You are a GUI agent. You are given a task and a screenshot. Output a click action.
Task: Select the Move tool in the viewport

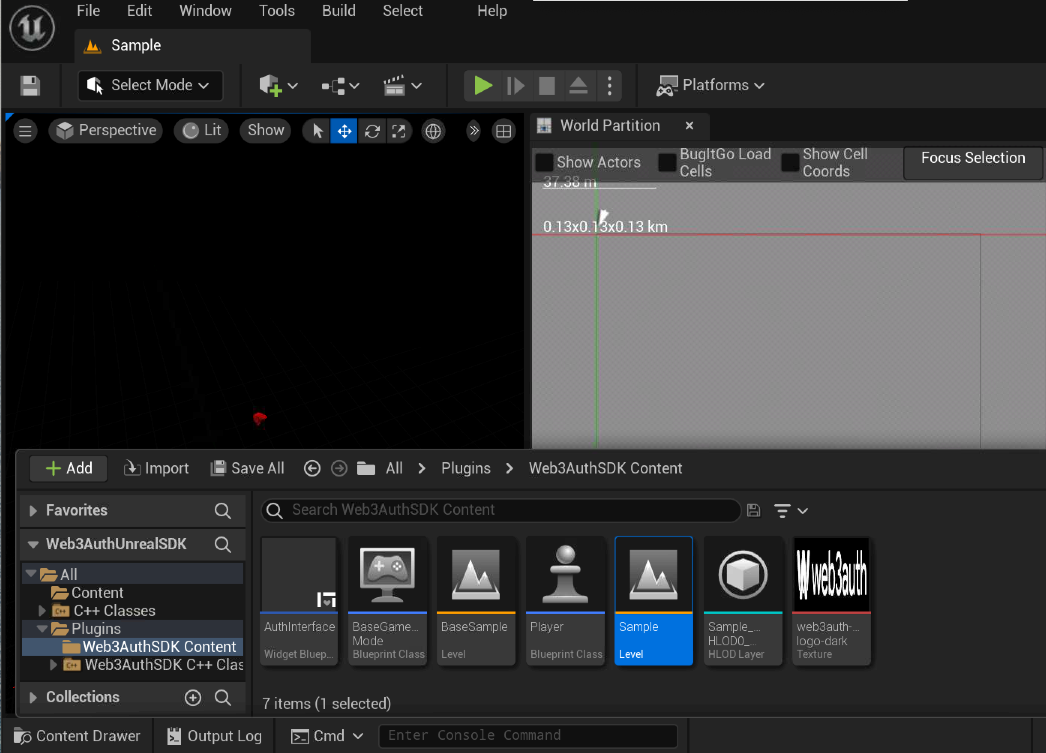click(x=344, y=131)
